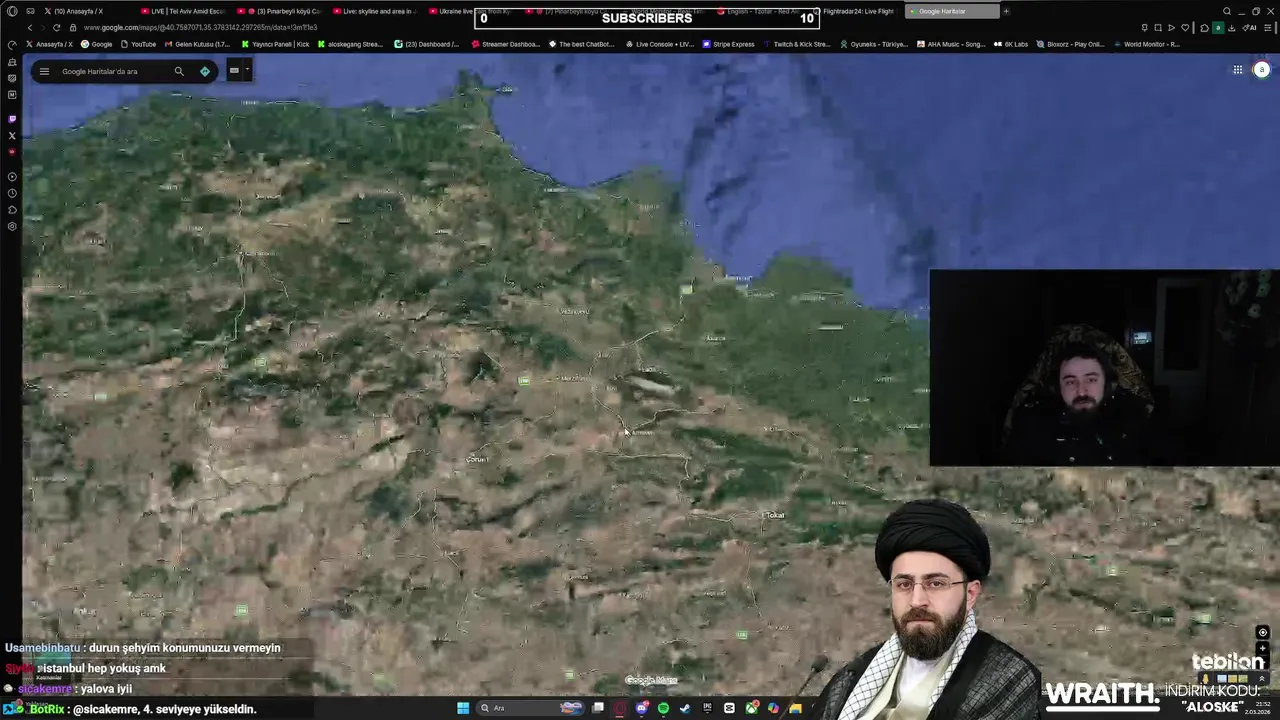This screenshot has width=1280, height=720.
Task: Open the X (Twitter) sidebar icon
Action: (x=12, y=135)
